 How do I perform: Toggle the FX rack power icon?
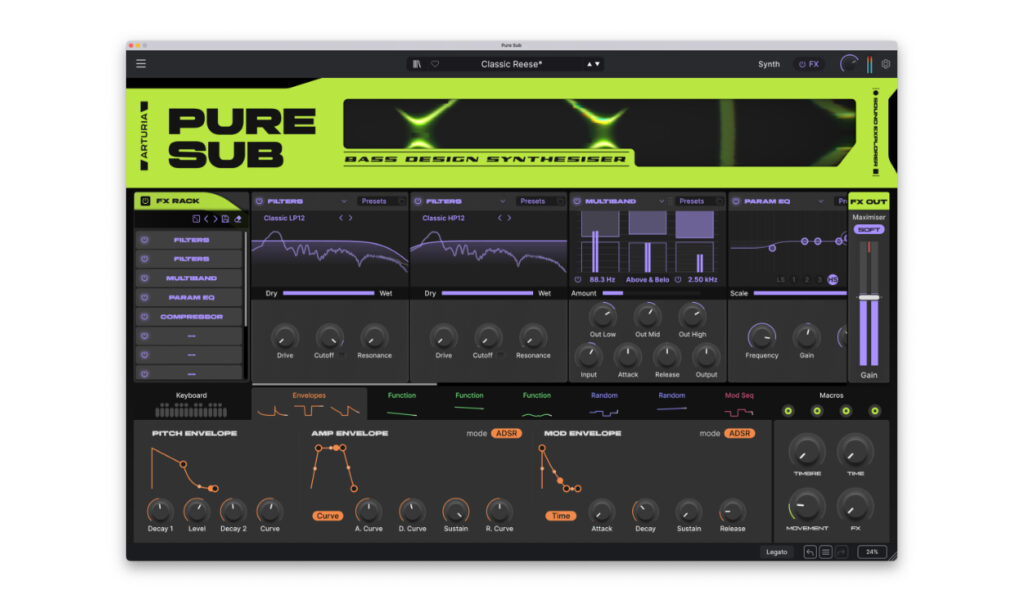point(146,201)
